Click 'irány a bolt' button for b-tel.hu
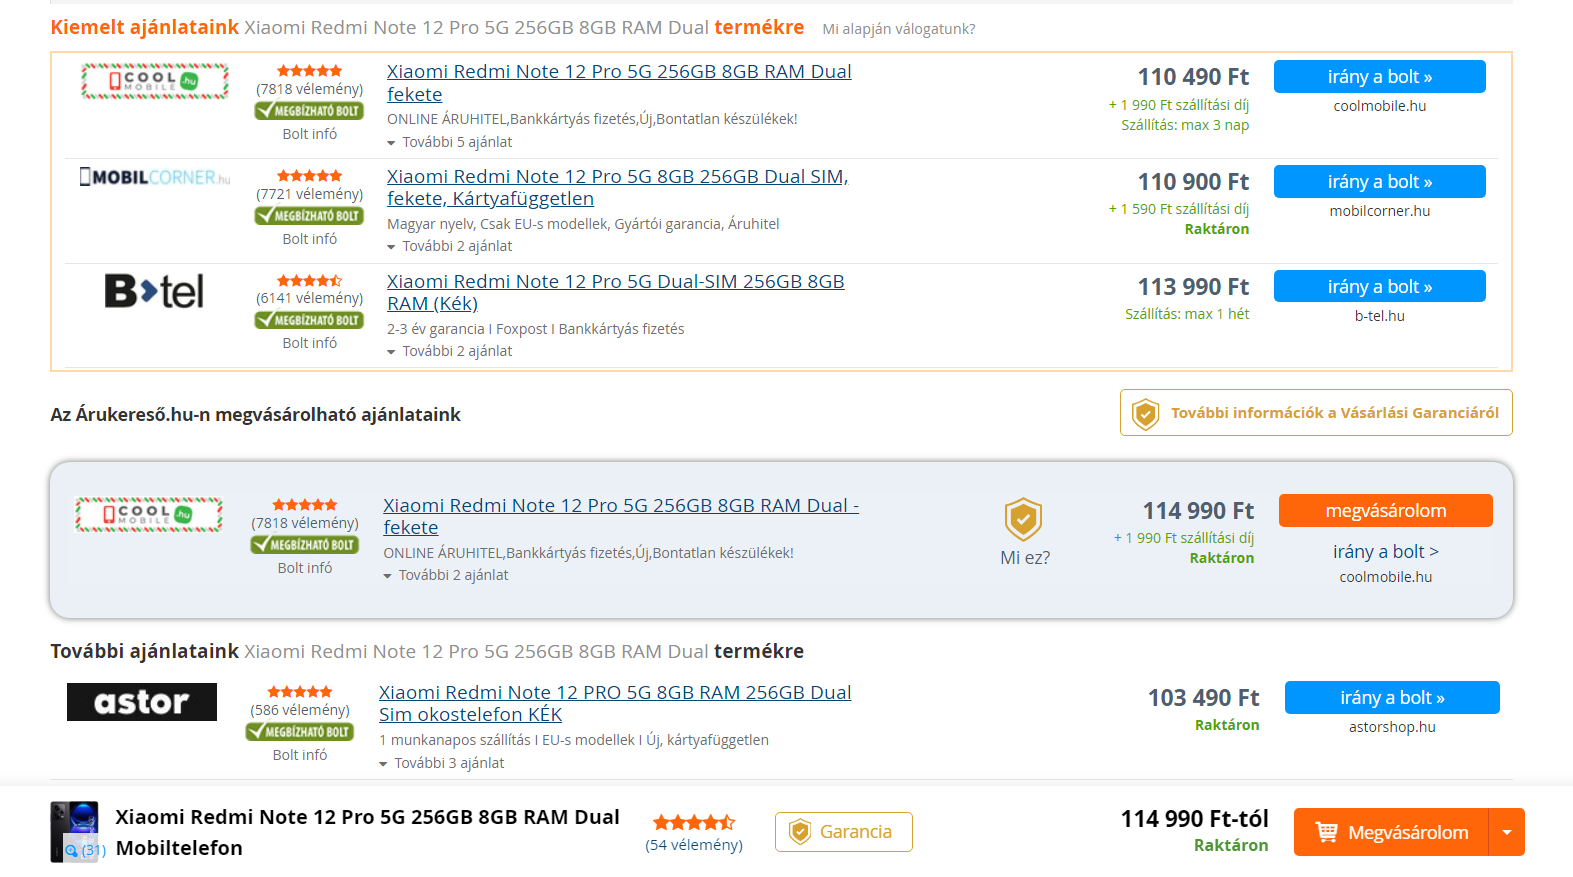This screenshot has width=1573, height=877. click(1379, 287)
